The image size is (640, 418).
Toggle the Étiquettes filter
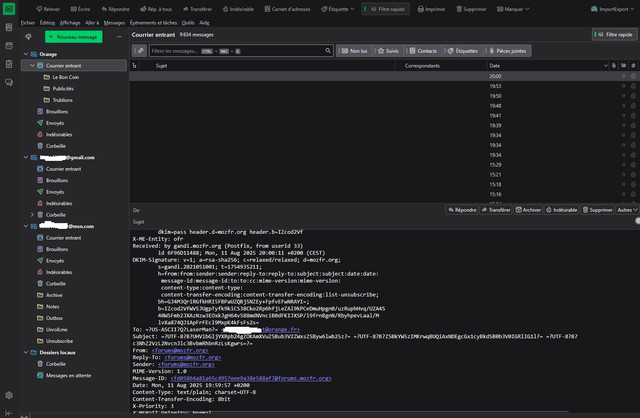click(x=462, y=51)
